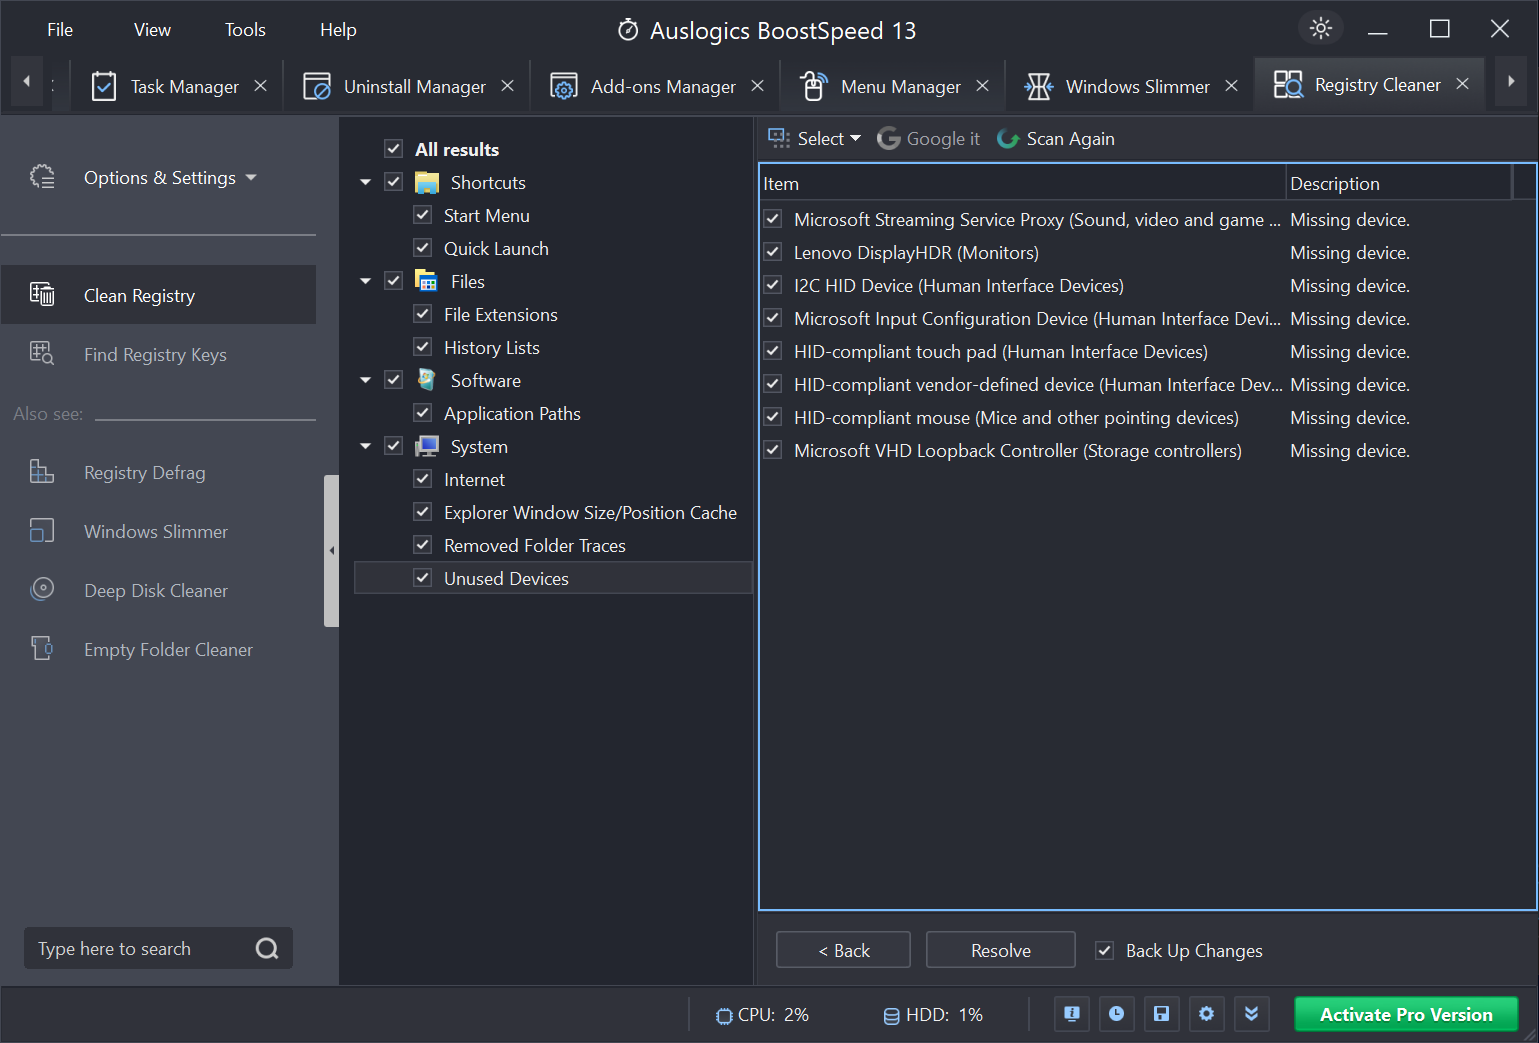
Task: Close the Add-ons Manager tab
Action: pyautogui.click(x=758, y=86)
